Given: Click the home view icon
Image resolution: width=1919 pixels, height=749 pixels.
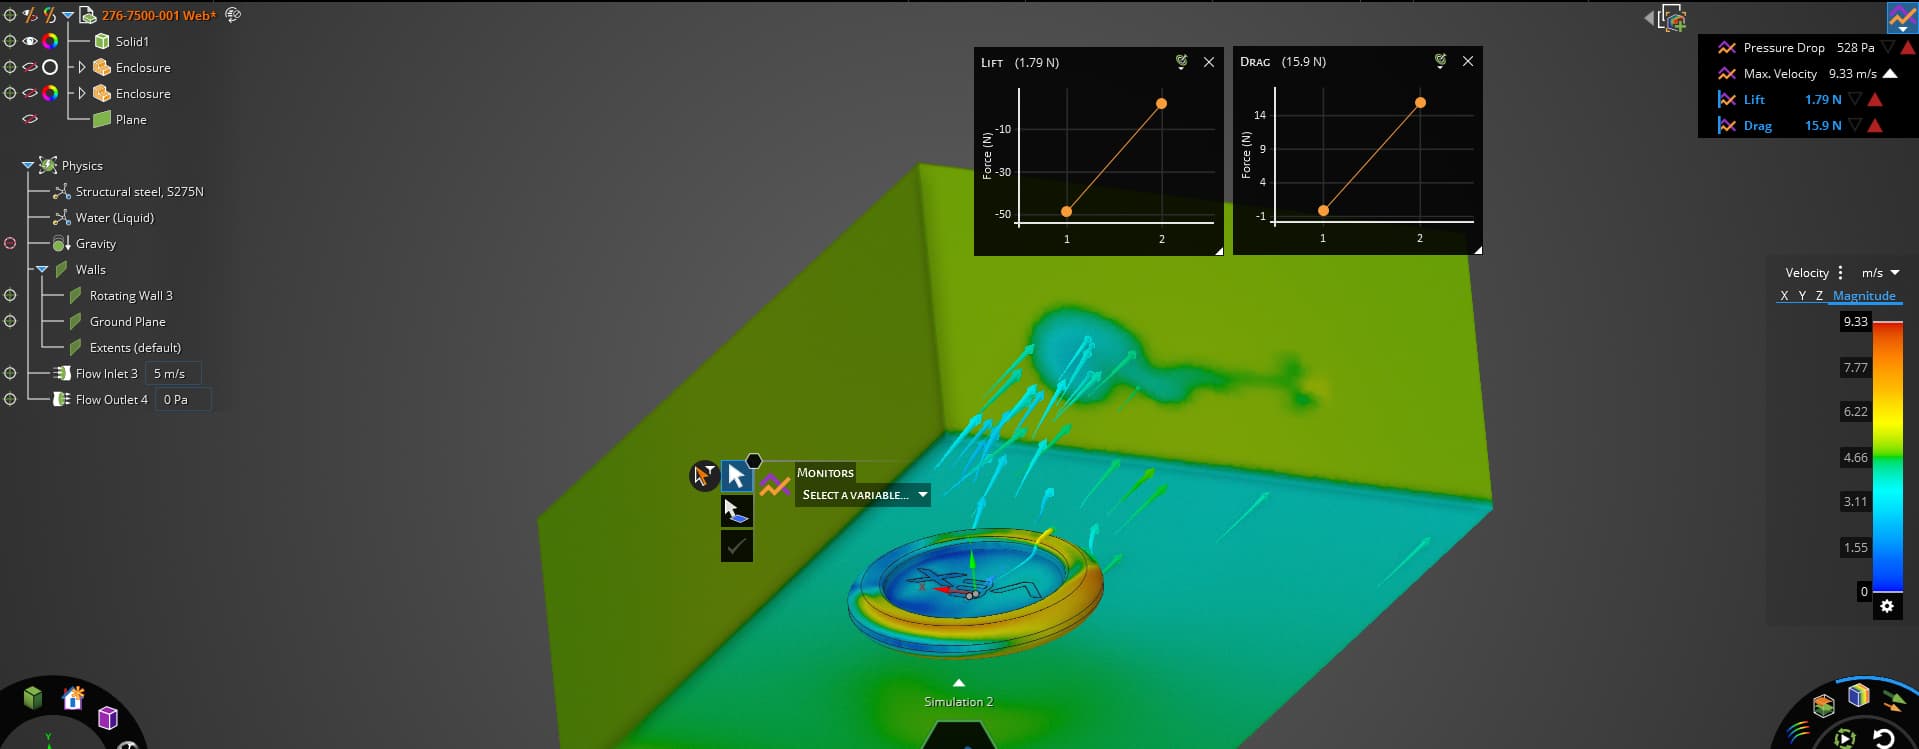Looking at the screenshot, I should [73, 698].
